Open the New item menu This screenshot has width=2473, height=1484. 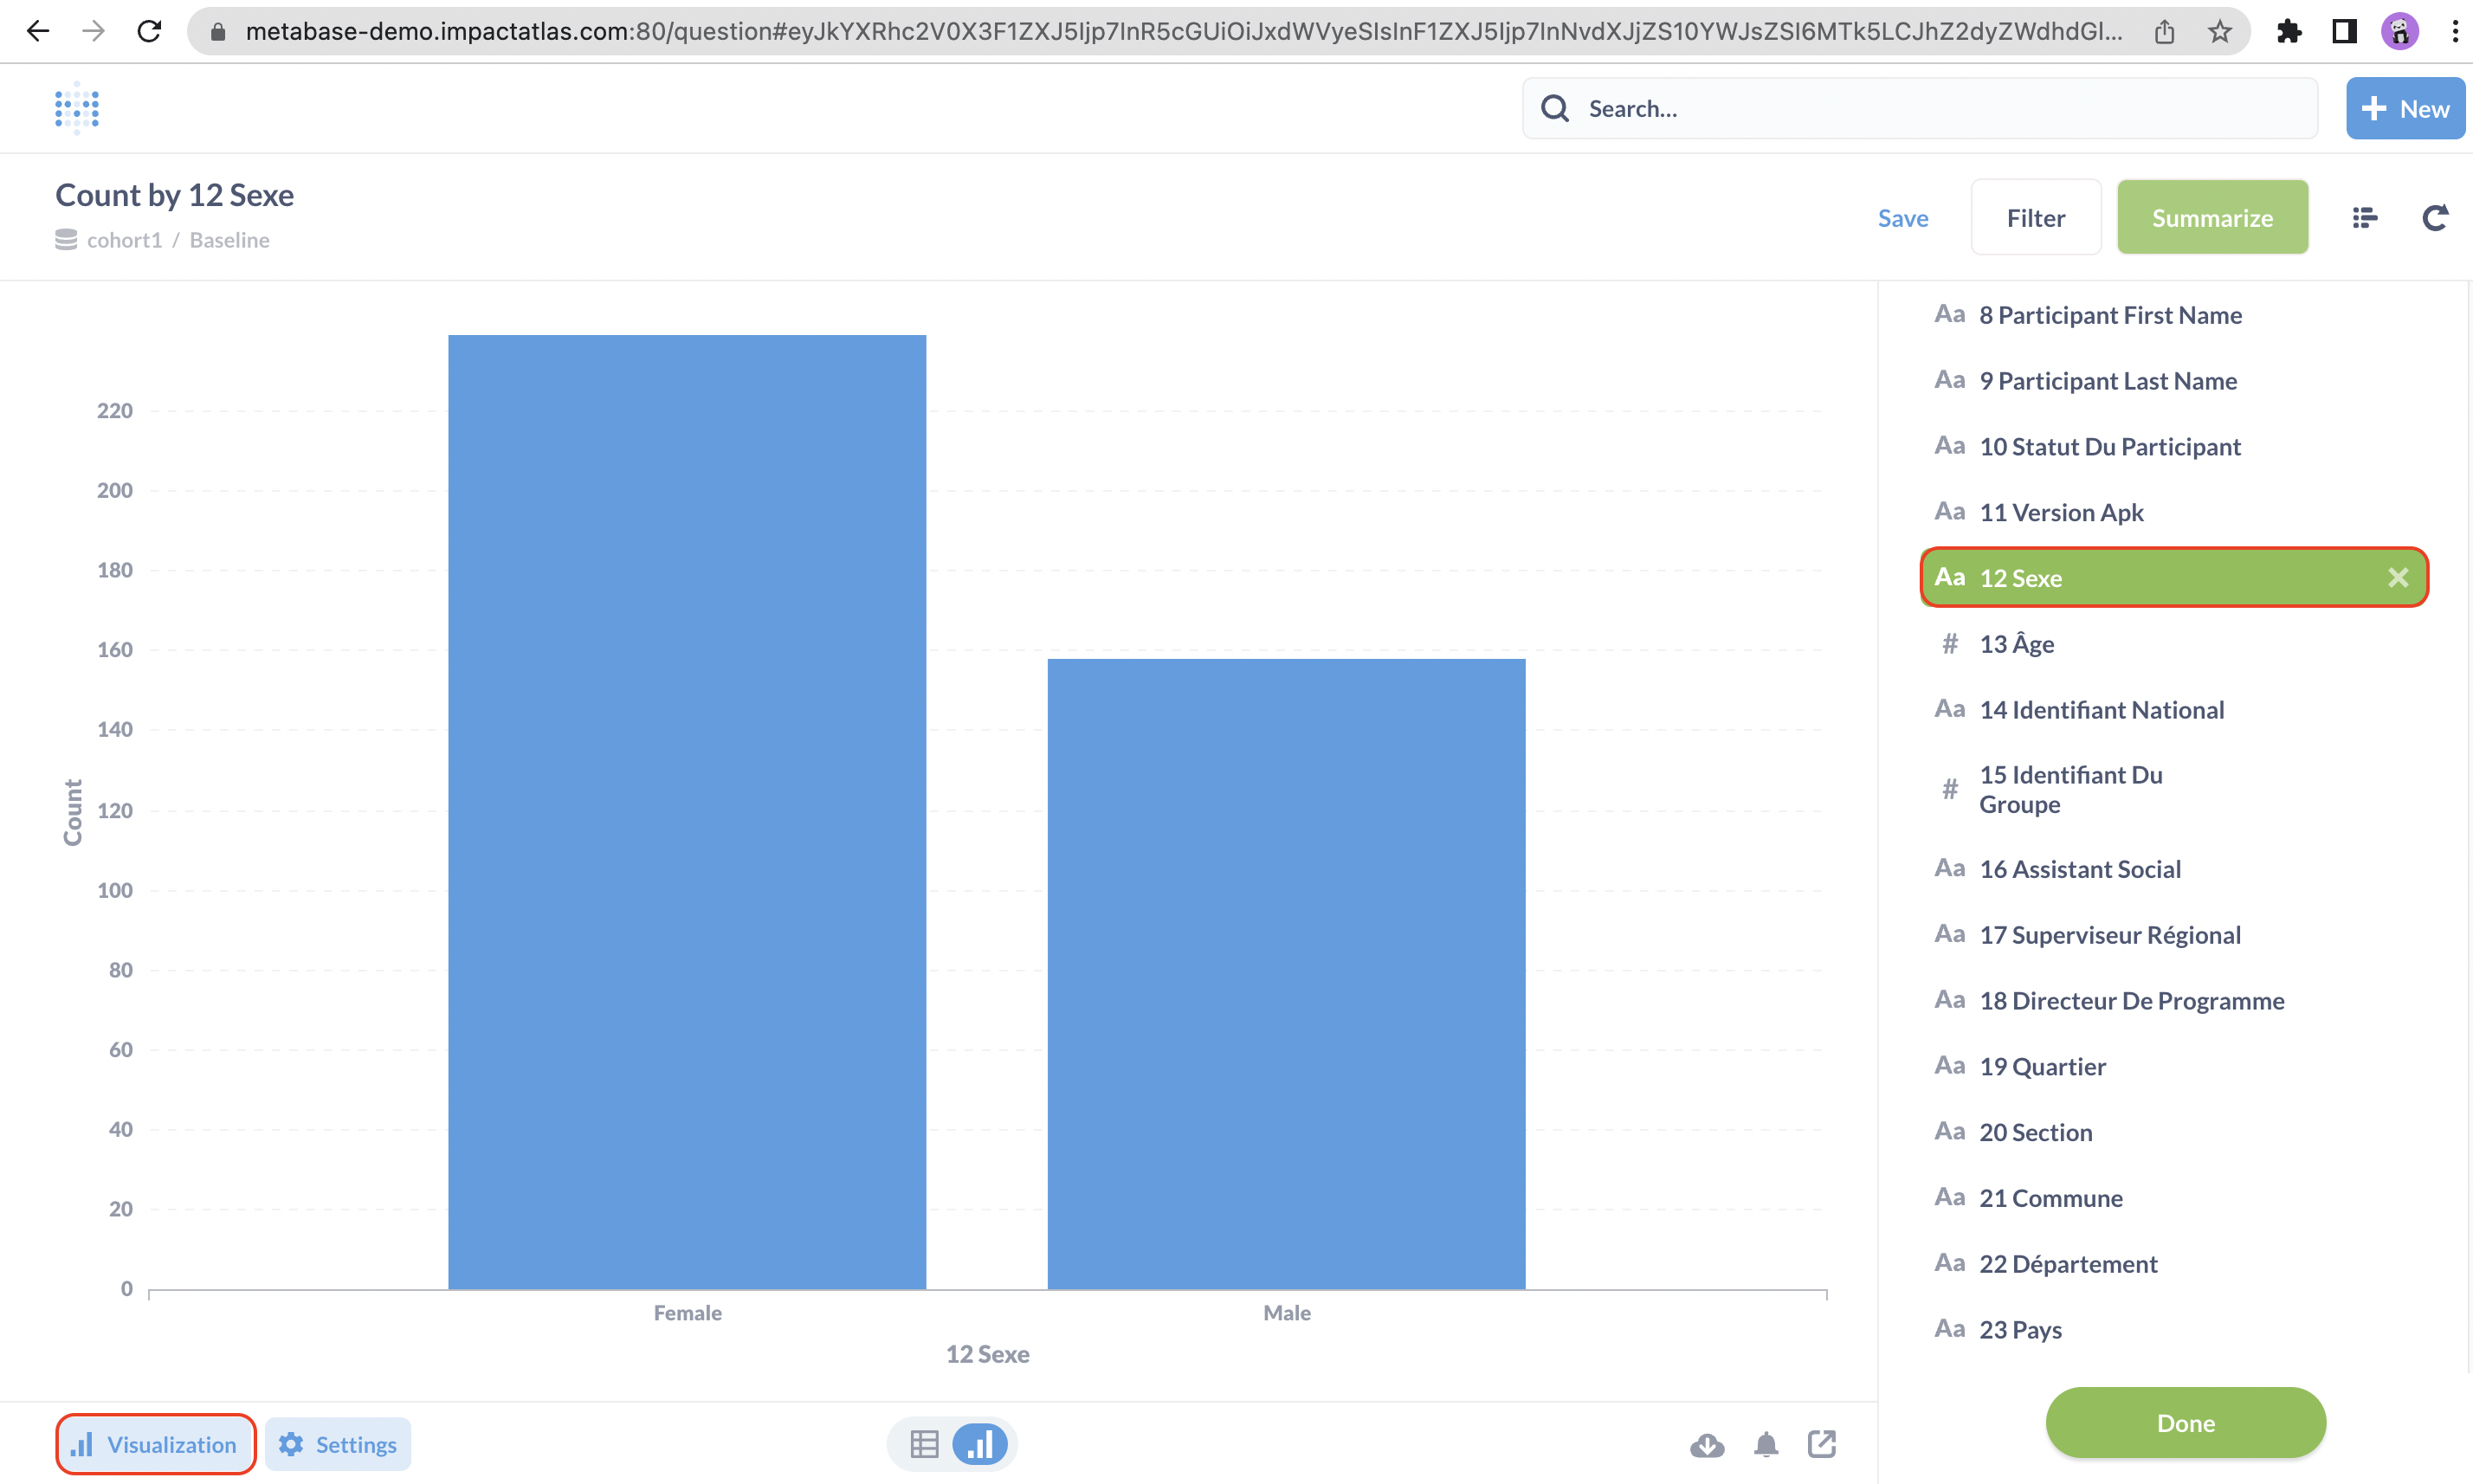point(2405,108)
